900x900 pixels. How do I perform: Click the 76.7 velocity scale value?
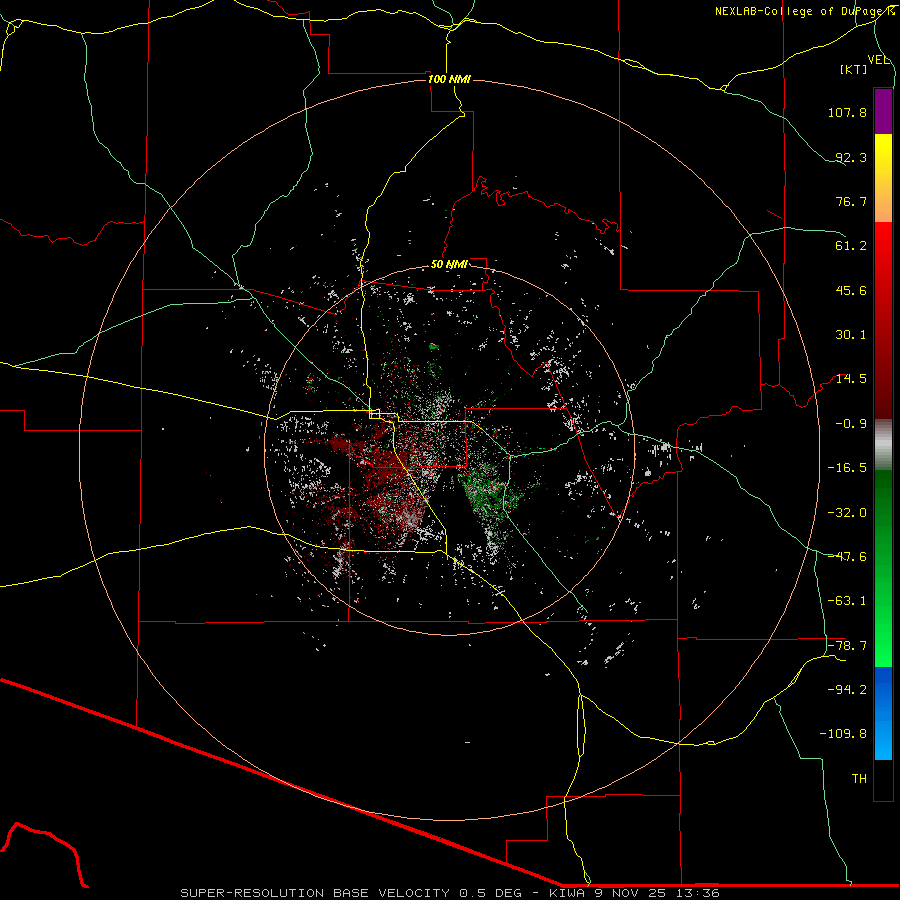point(851,201)
